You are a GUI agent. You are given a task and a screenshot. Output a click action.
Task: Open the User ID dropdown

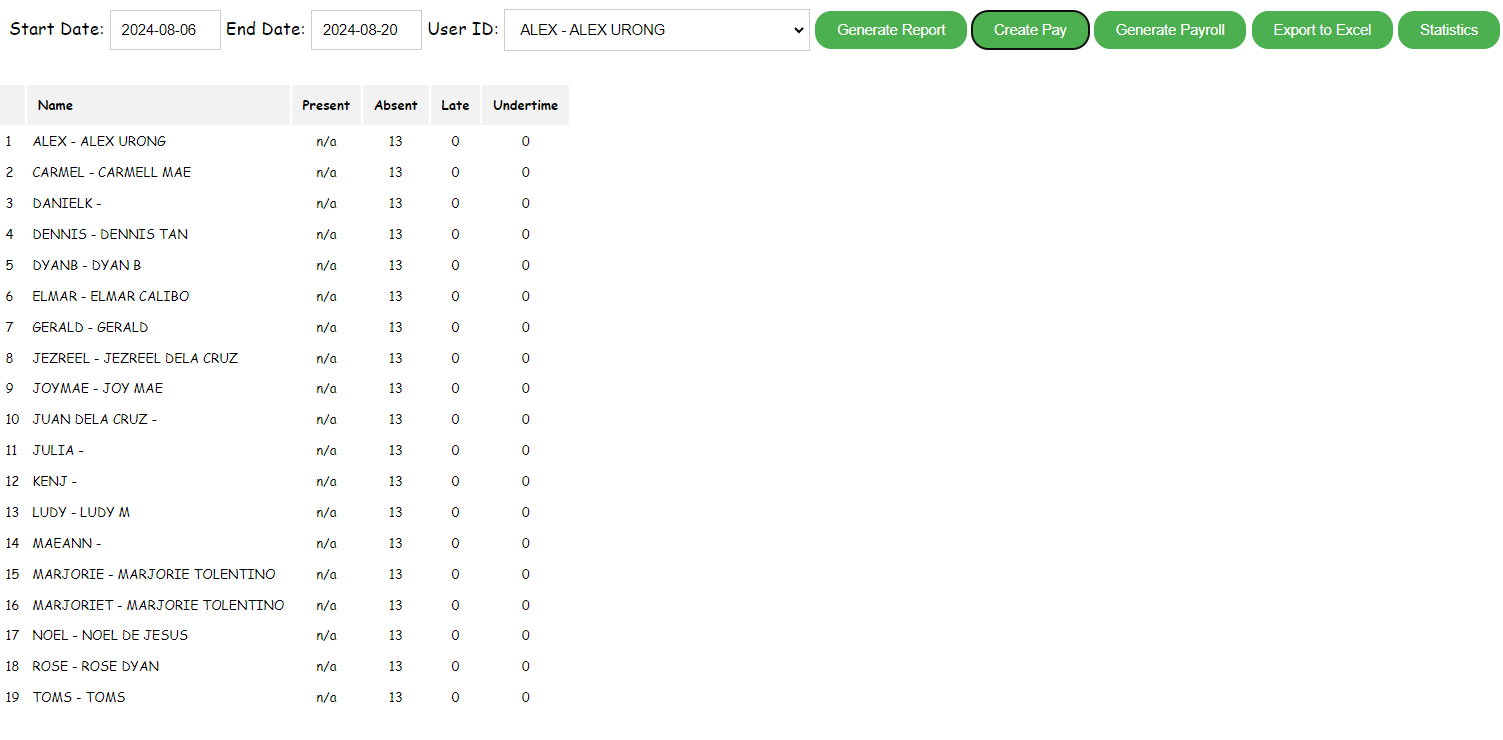[x=657, y=30]
